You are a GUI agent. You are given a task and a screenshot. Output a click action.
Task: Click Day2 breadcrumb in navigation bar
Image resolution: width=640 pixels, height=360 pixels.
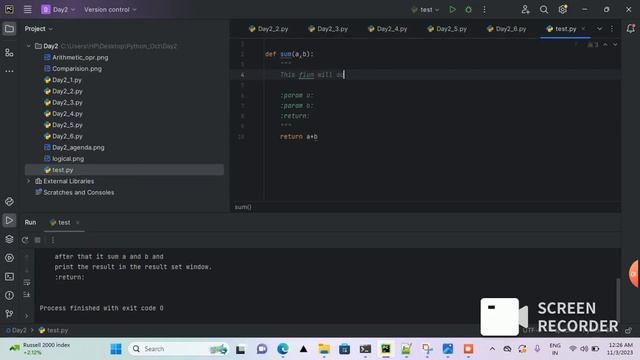coord(16,330)
